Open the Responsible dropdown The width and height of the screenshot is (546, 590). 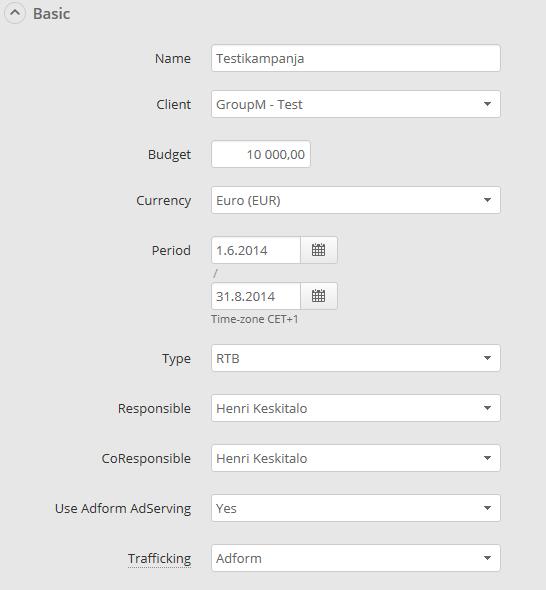tap(356, 408)
